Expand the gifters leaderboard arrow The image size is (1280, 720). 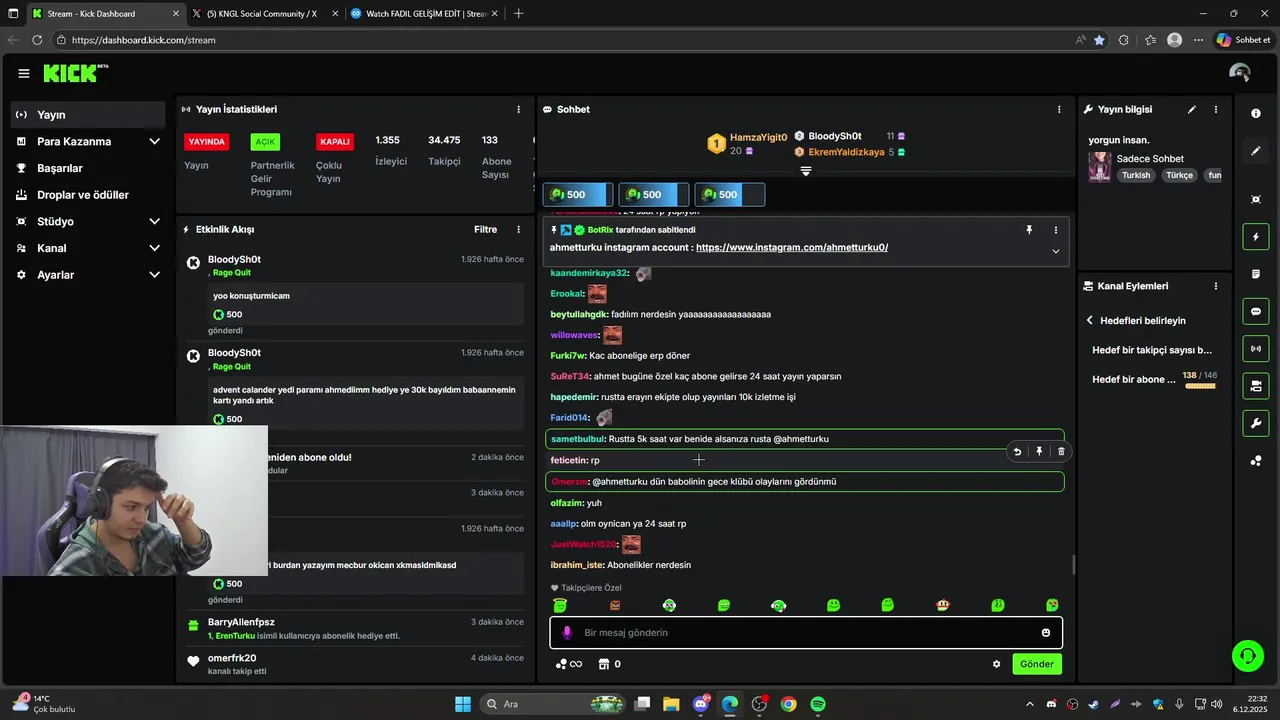pyautogui.click(x=806, y=172)
